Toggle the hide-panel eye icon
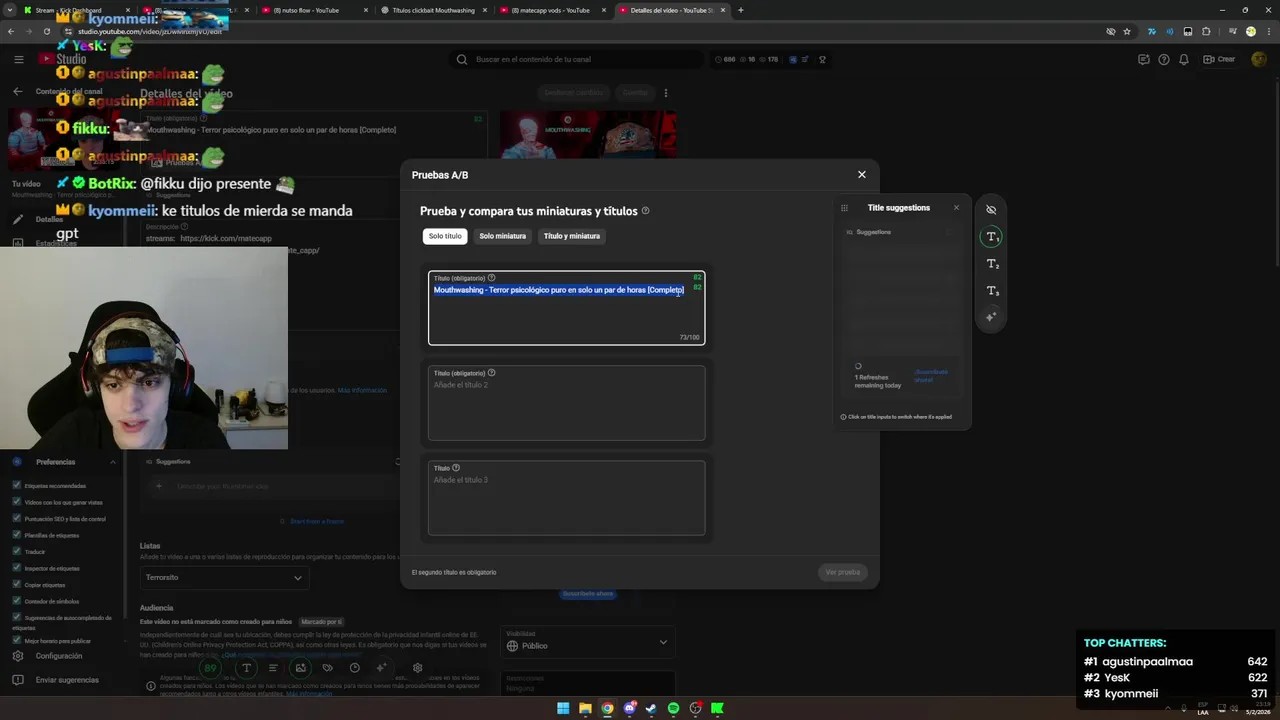Viewport: 1280px width, 720px height. pos(991,210)
